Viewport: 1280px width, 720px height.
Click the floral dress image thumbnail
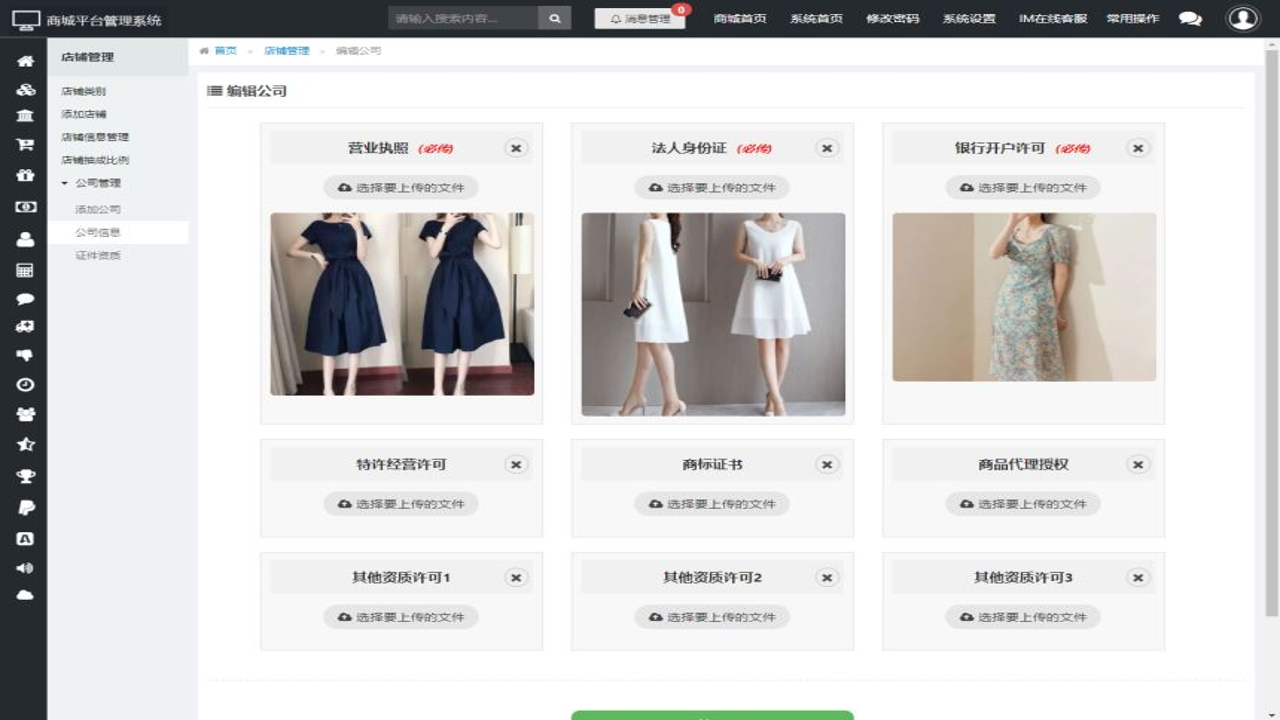tap(1024, 297)
